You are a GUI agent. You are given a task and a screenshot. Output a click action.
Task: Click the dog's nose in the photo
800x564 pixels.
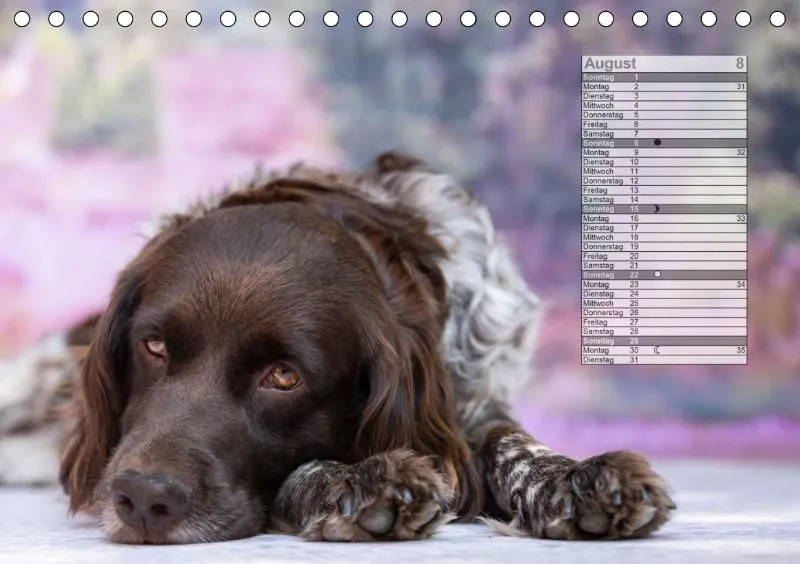click(x=149, y=500)
